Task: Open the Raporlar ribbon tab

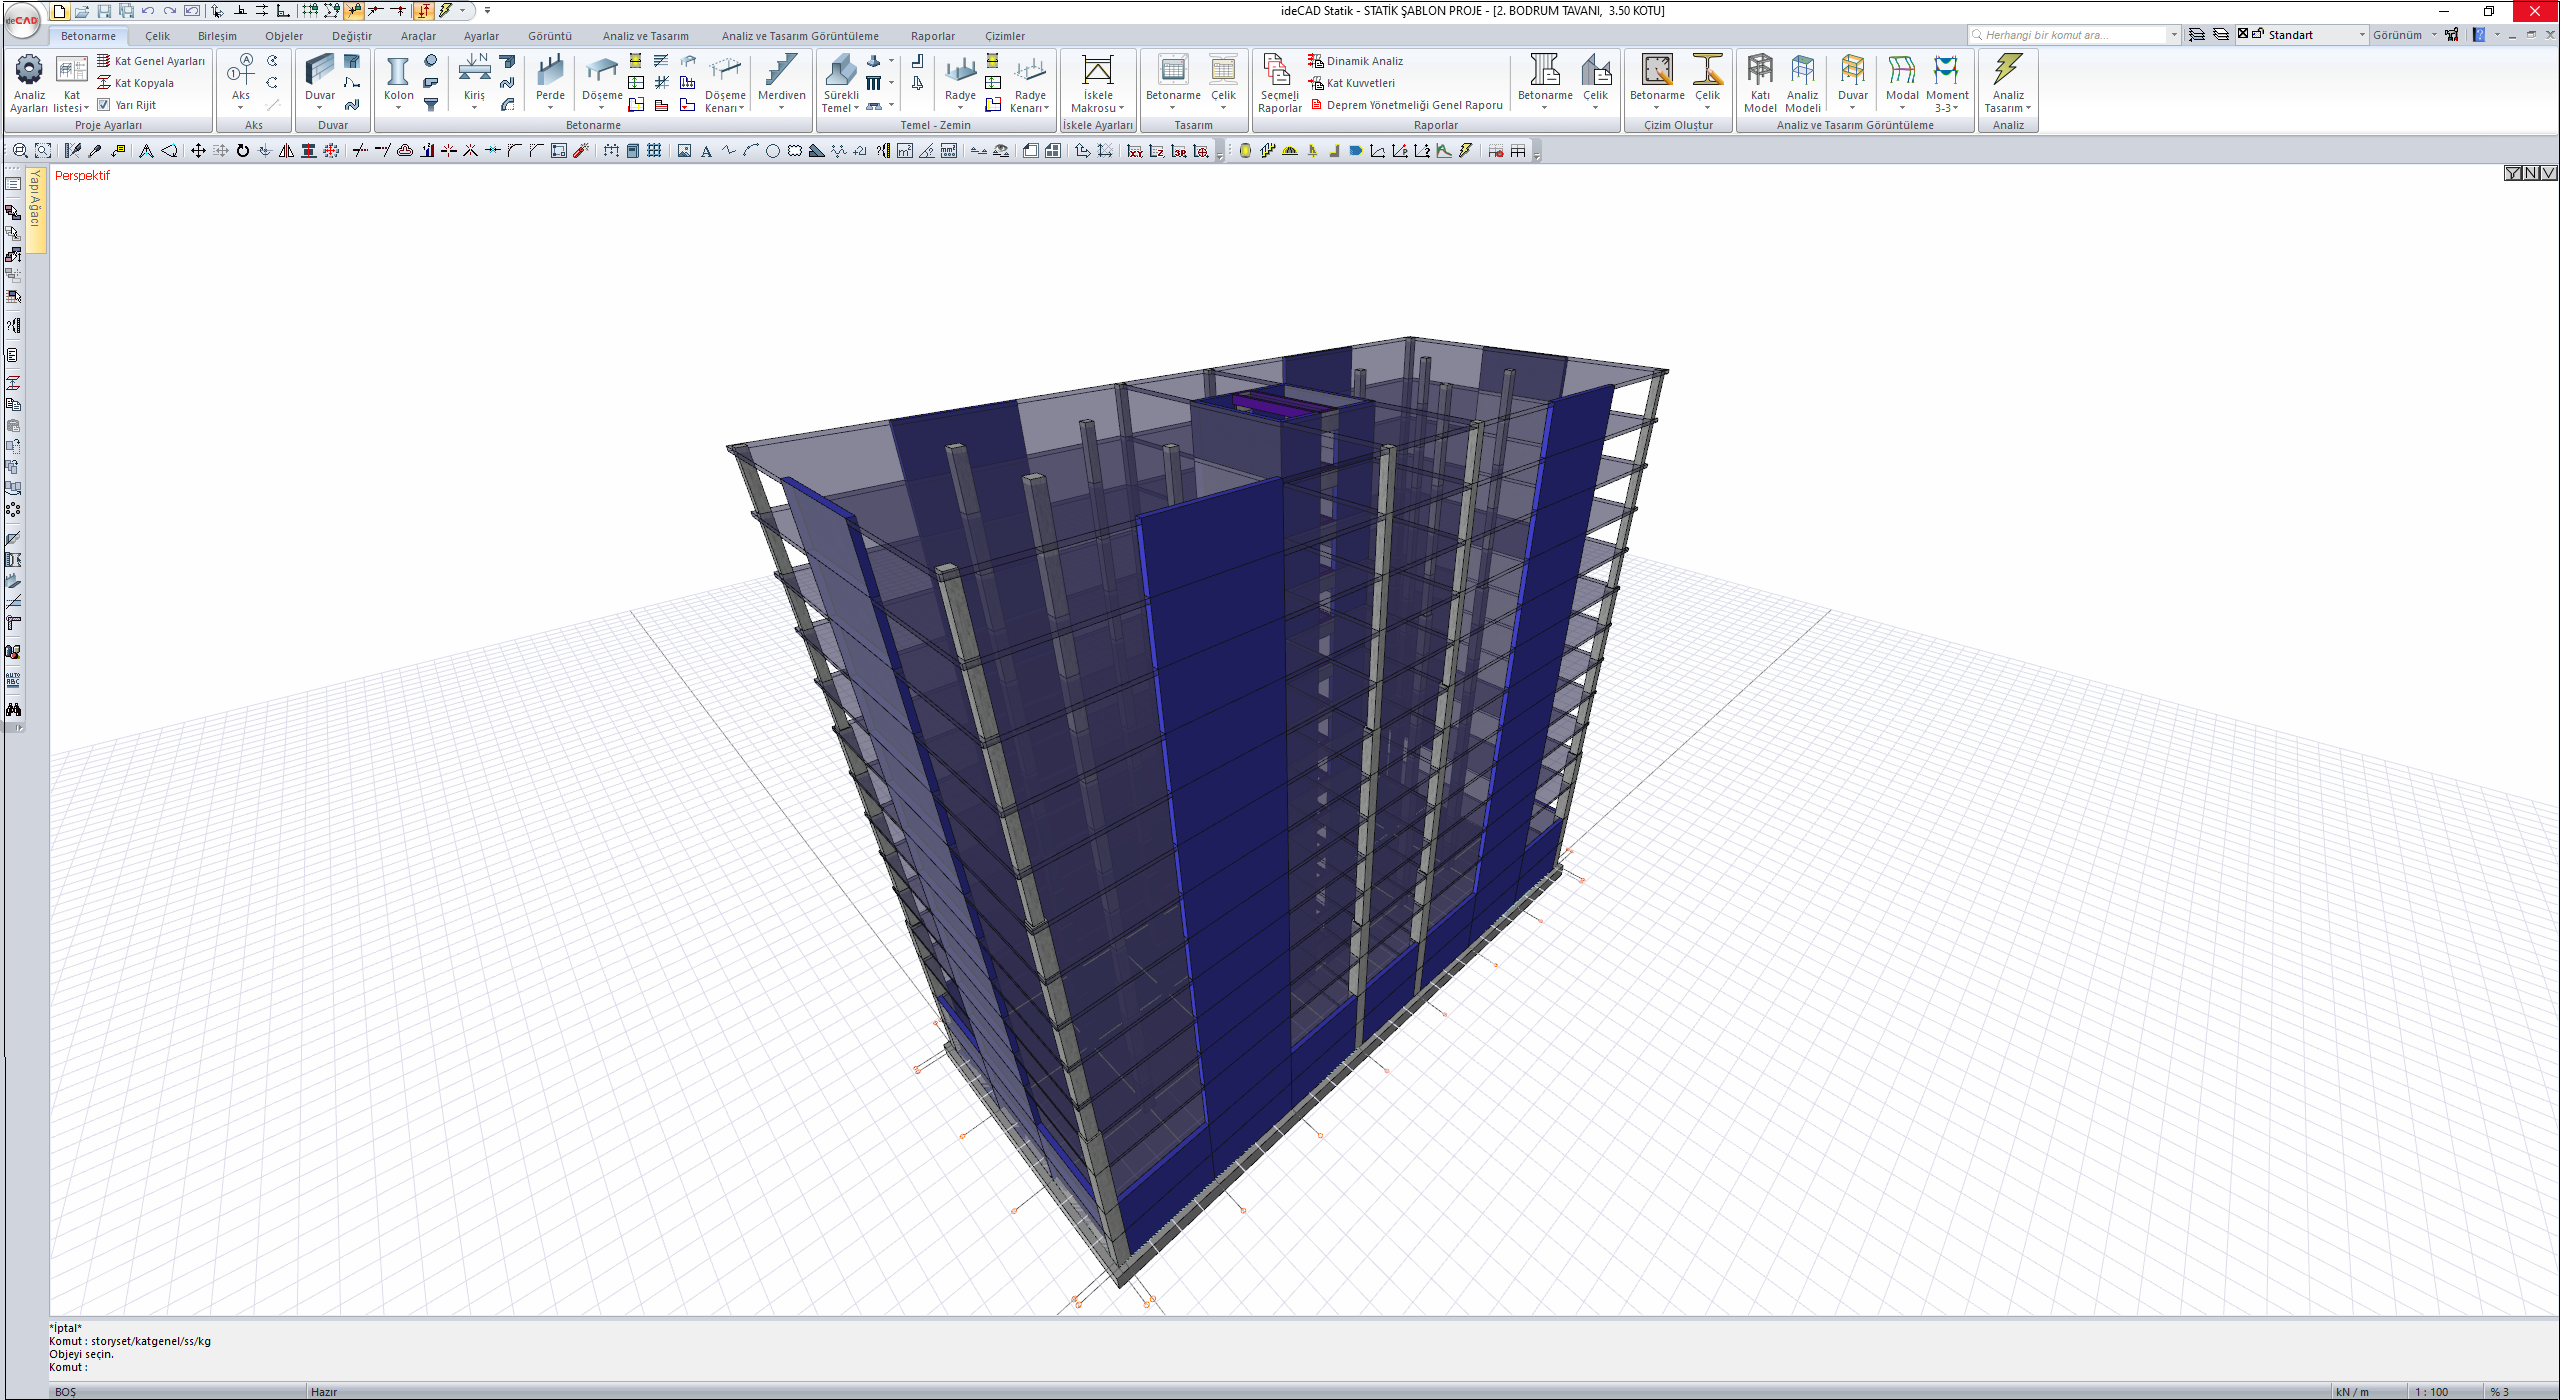Action: point(932,36)
